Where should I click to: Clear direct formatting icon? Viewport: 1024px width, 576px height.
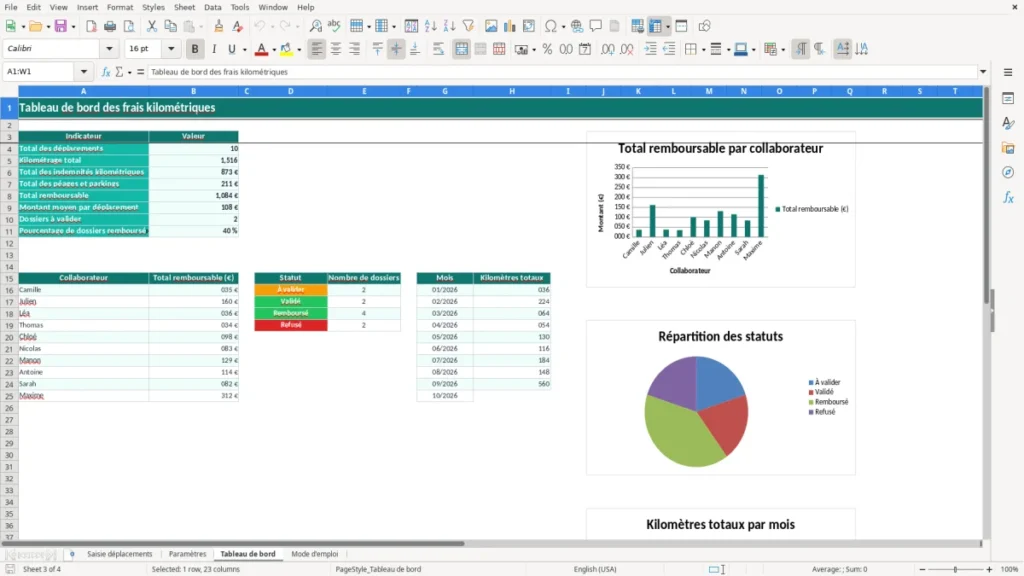coord(238,26)
